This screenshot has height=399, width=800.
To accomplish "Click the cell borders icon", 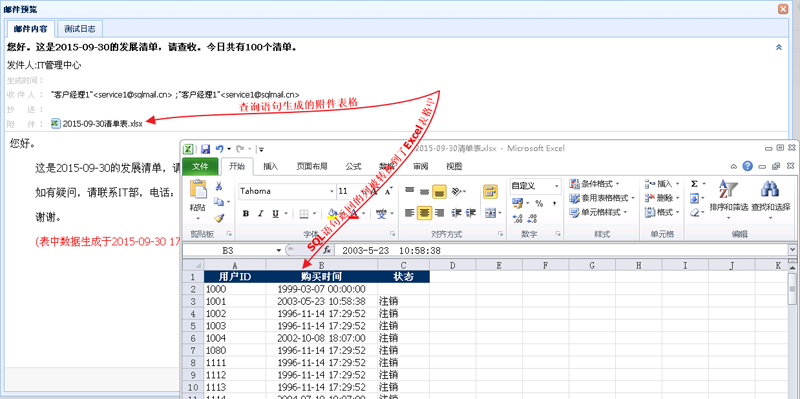I will tap(304, 213).
